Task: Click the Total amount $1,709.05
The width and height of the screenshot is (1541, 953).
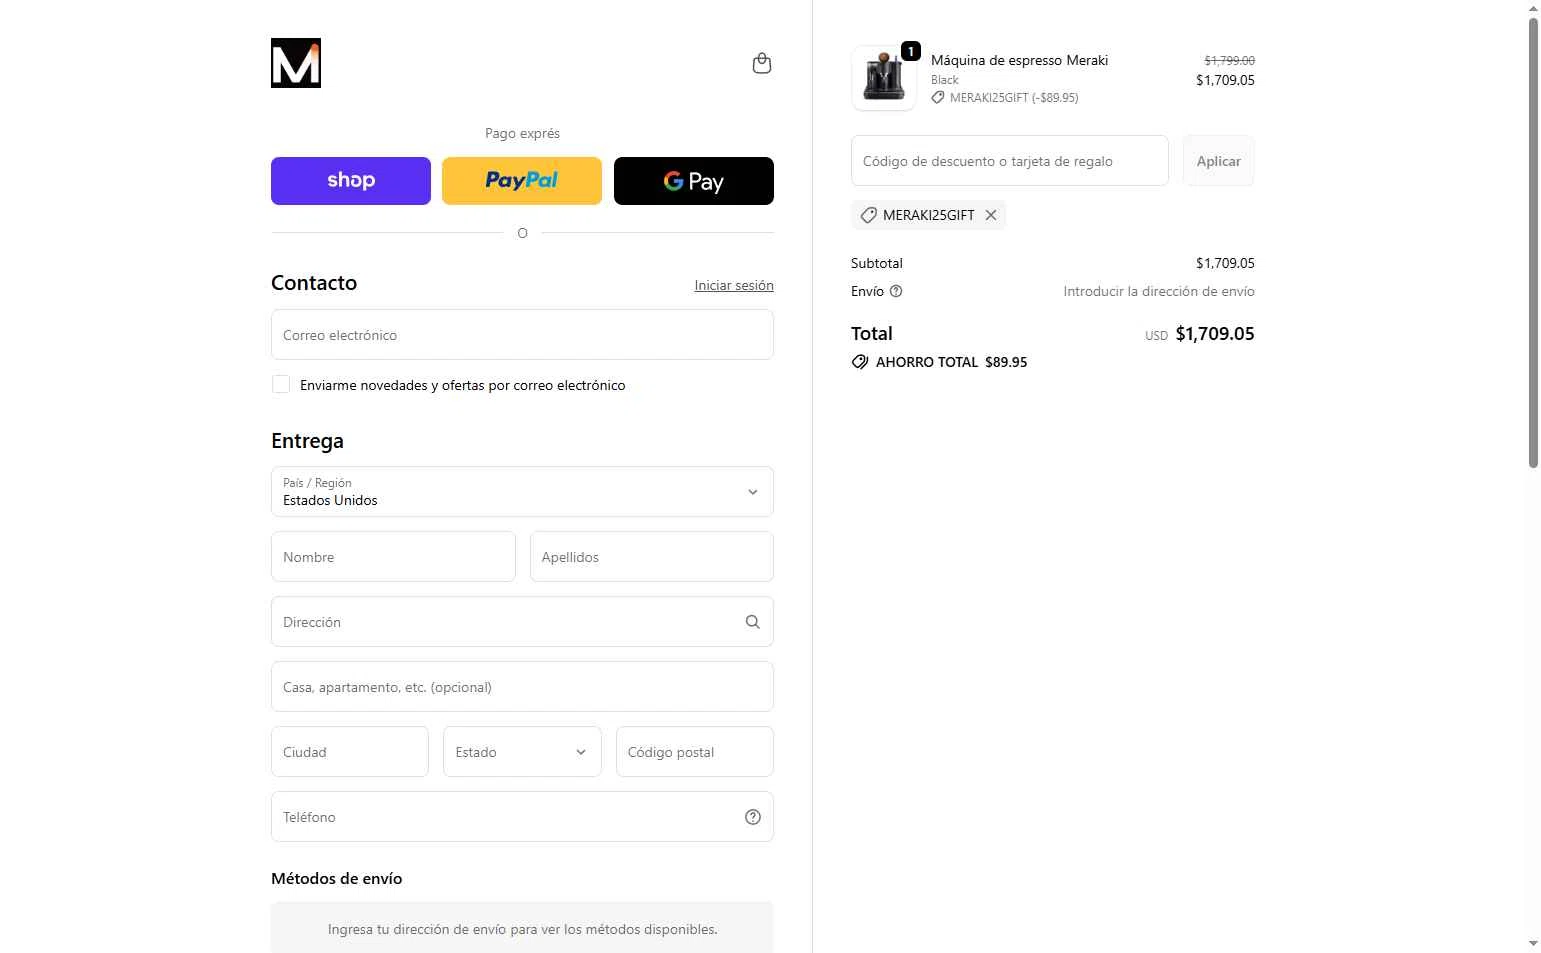Action: pos(1215,333)
